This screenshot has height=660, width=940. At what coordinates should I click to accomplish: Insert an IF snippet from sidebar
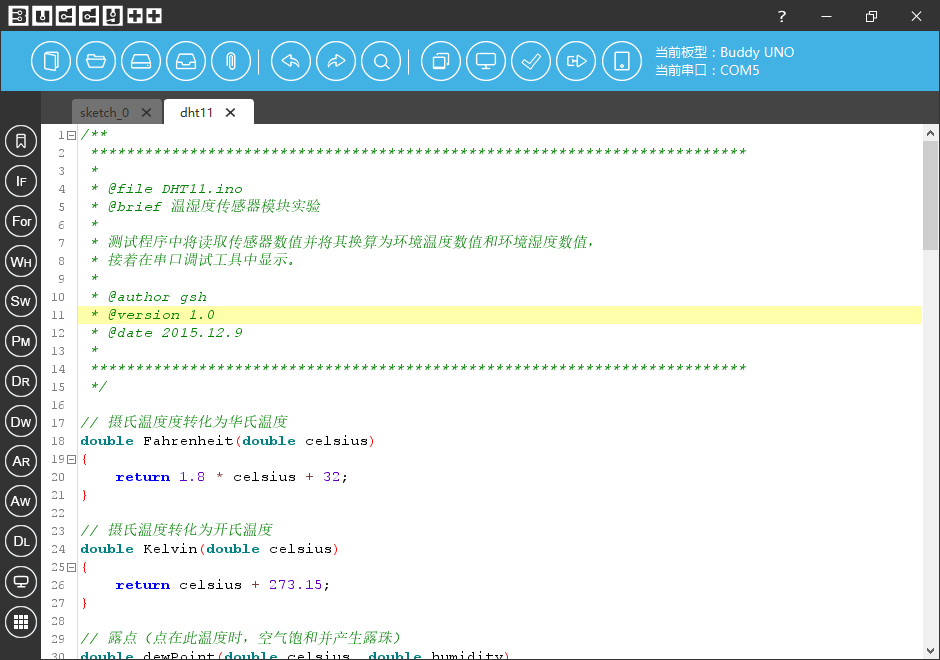(x=21, y=181)
